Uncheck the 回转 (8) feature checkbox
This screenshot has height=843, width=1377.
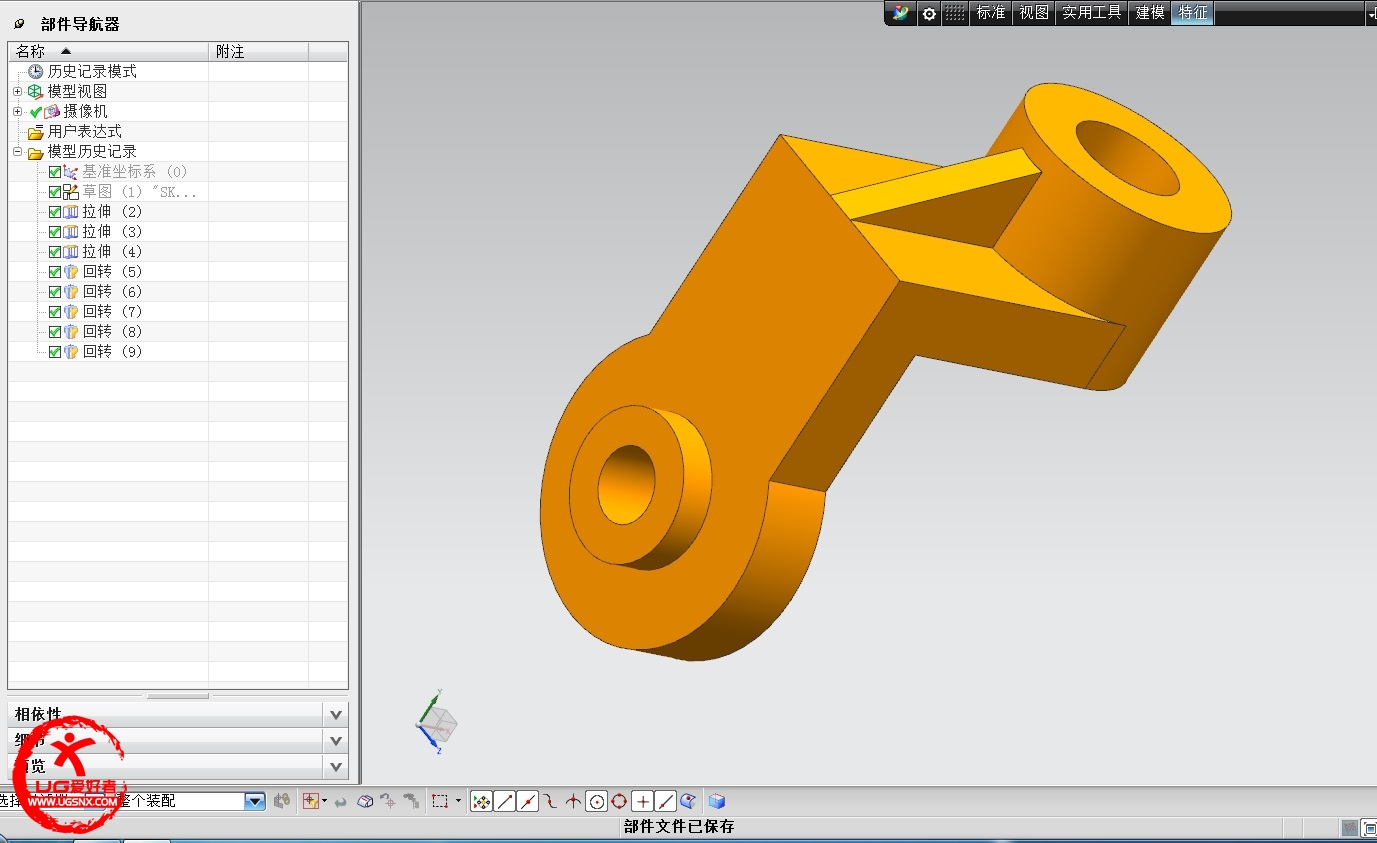pos(55,332)
